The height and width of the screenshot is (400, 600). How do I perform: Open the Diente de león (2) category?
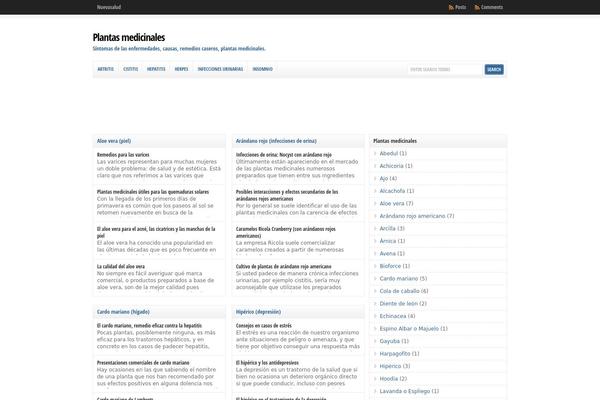point(403,304)
